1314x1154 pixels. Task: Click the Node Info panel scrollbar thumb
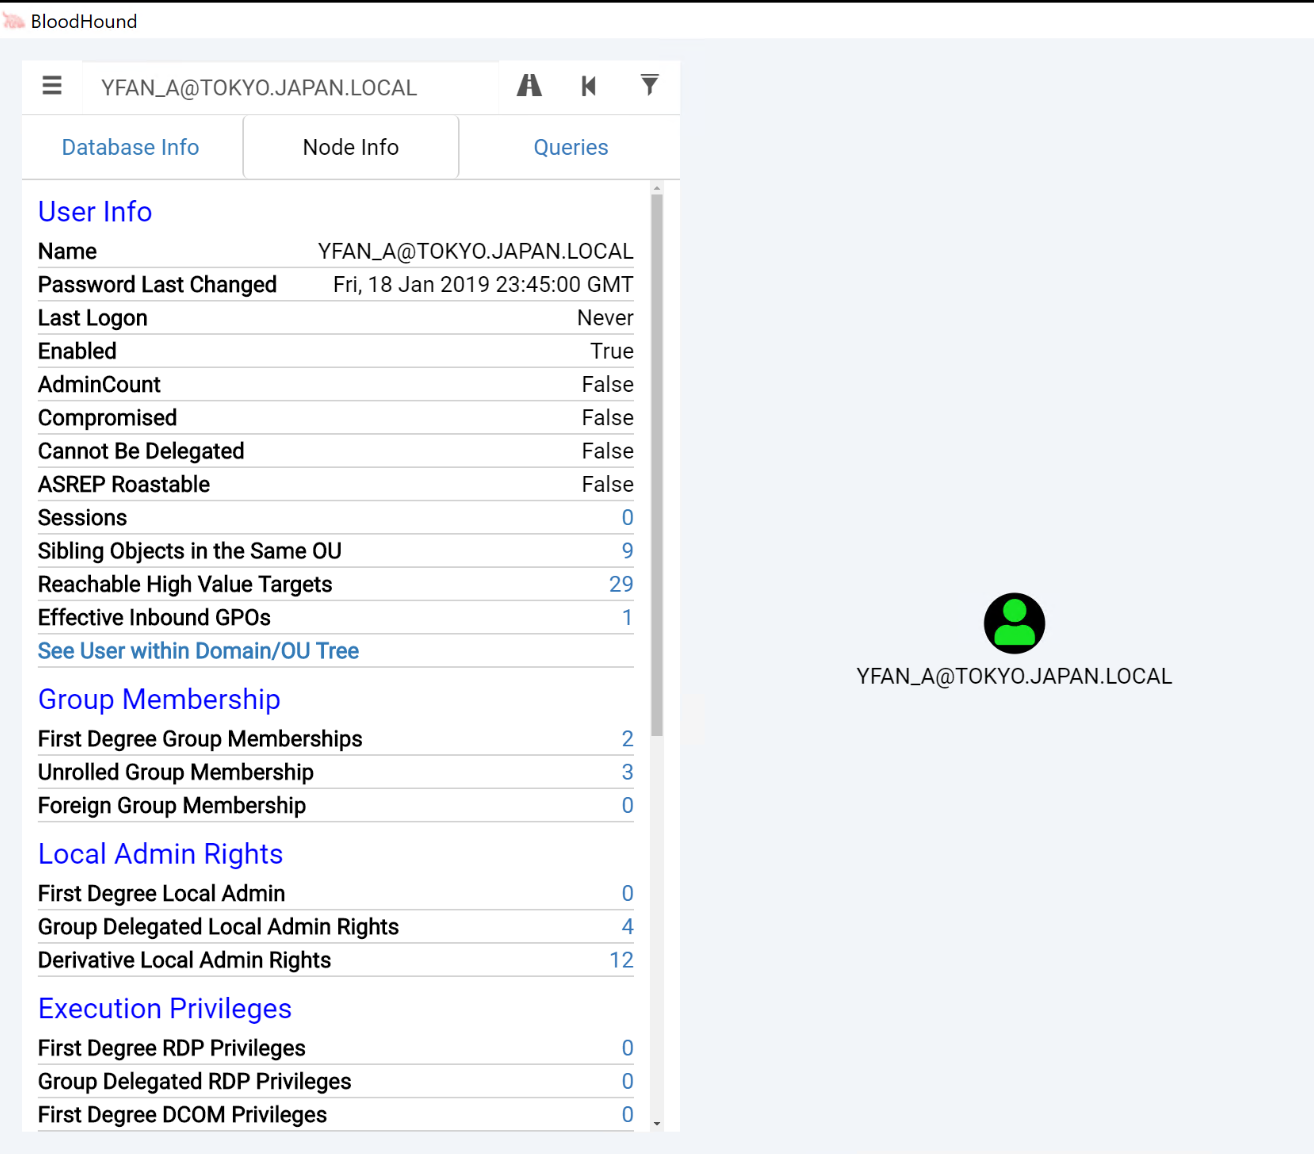click(x=657, y=460)
